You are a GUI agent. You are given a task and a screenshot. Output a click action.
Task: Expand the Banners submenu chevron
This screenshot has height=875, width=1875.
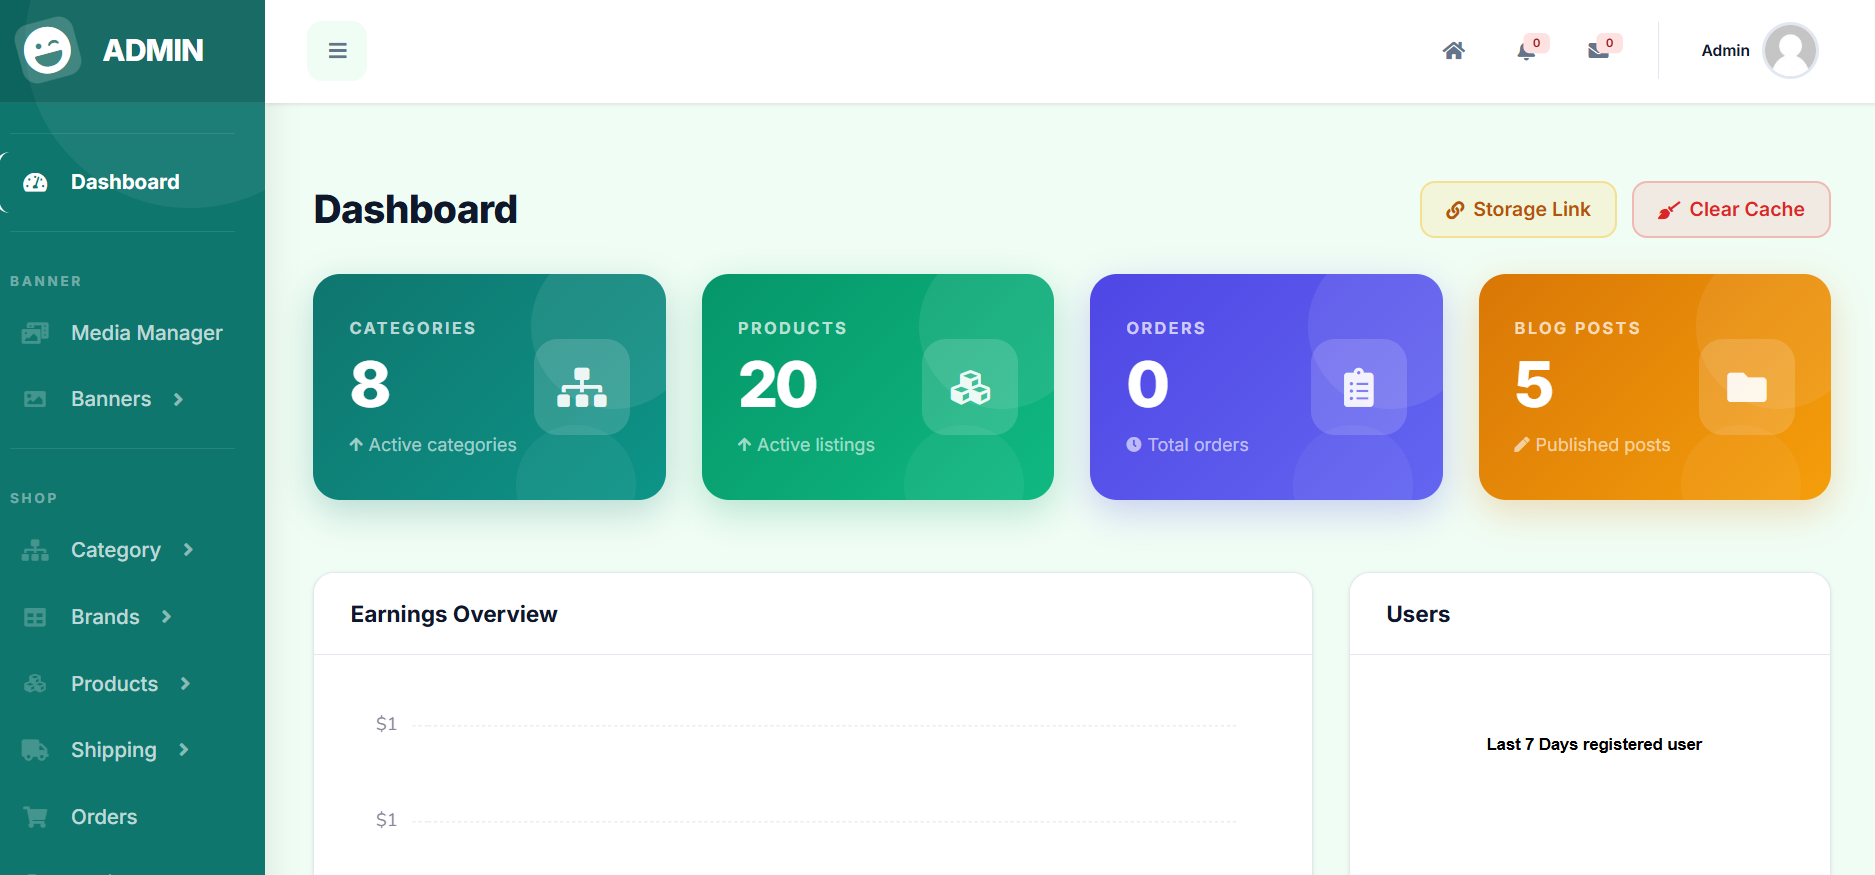point(178,399)
